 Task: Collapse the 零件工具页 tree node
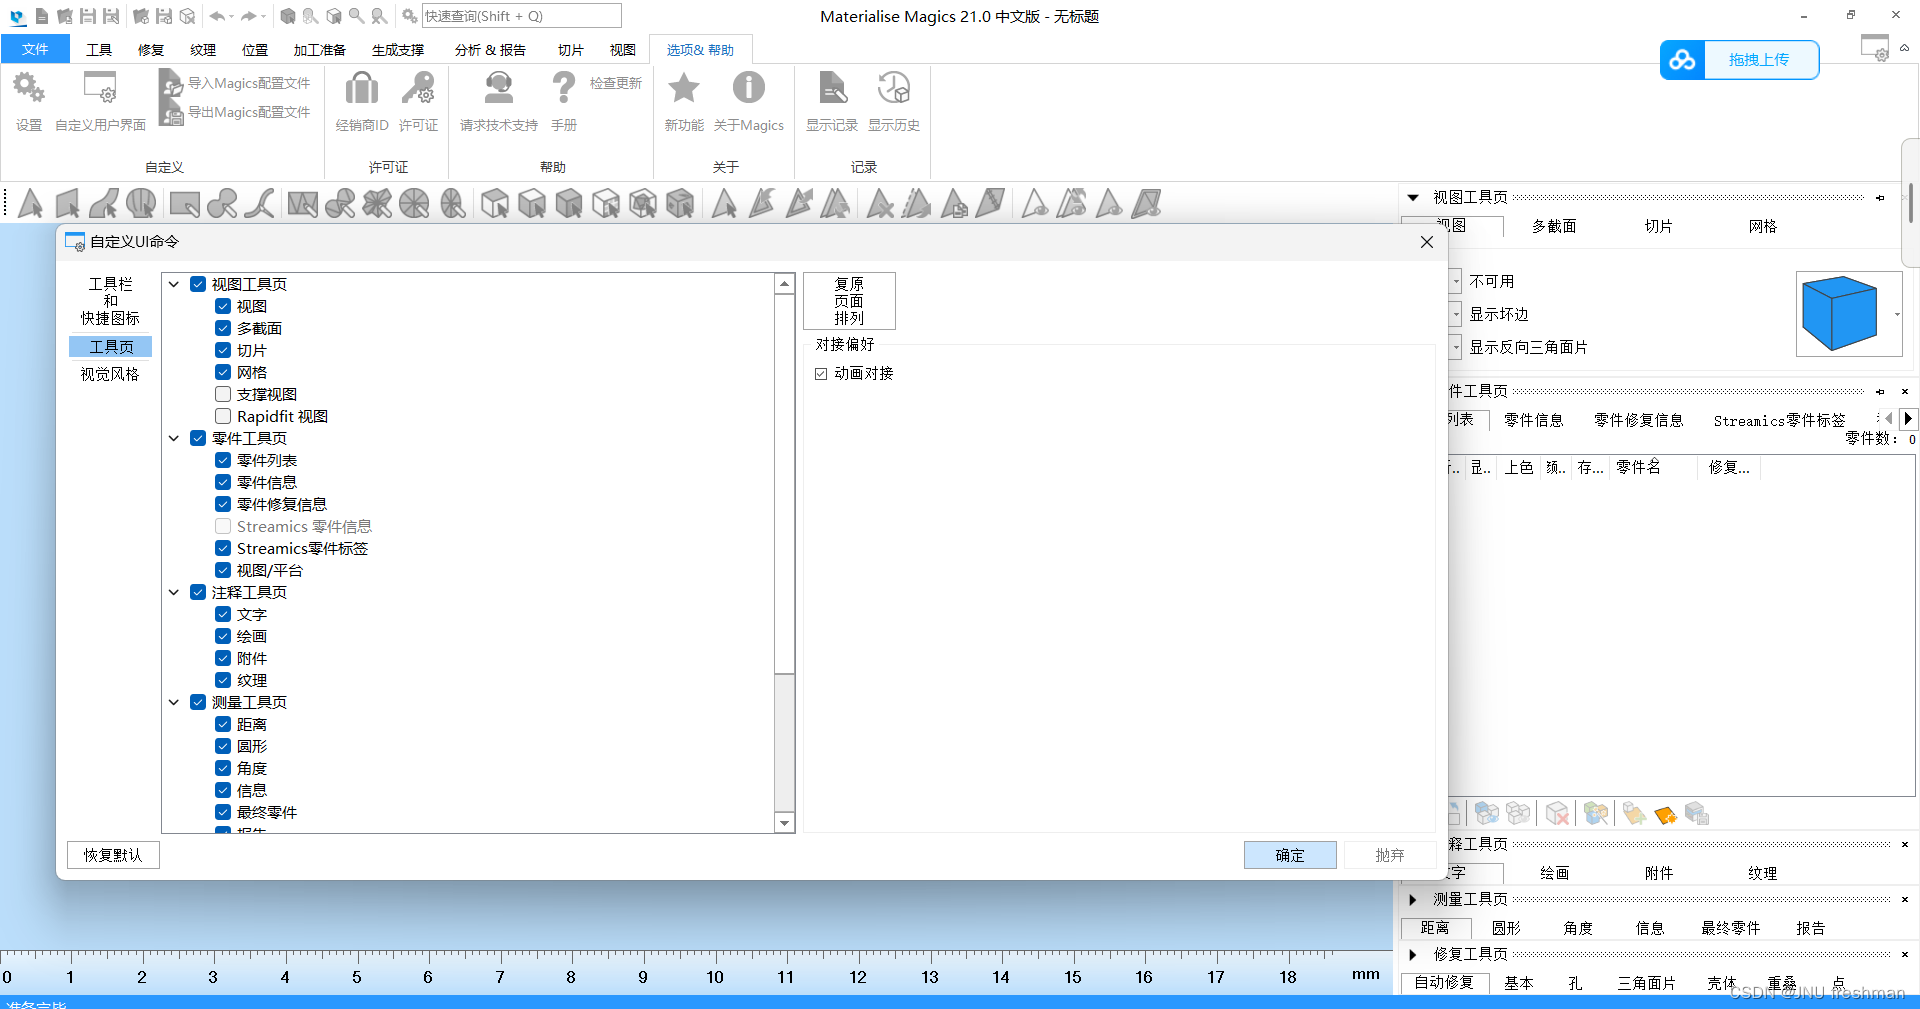pos(174,438)
